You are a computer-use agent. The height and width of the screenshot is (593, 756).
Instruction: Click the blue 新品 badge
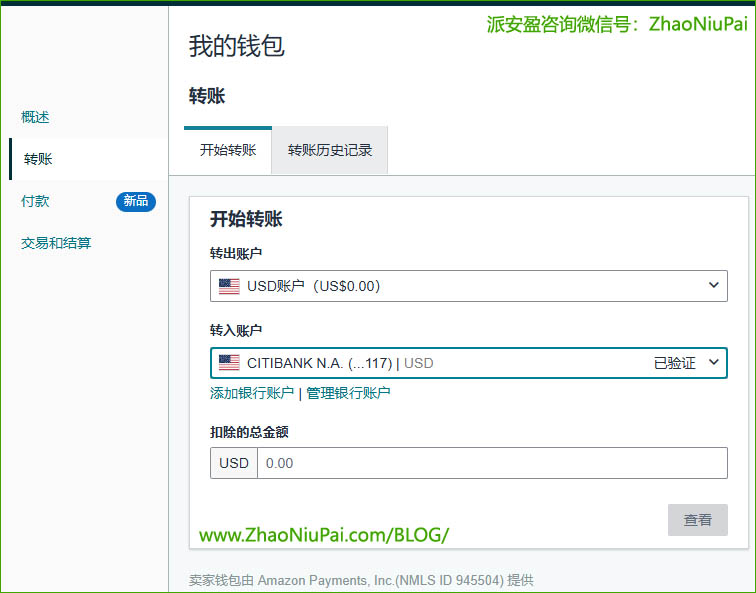pos(135,201)
